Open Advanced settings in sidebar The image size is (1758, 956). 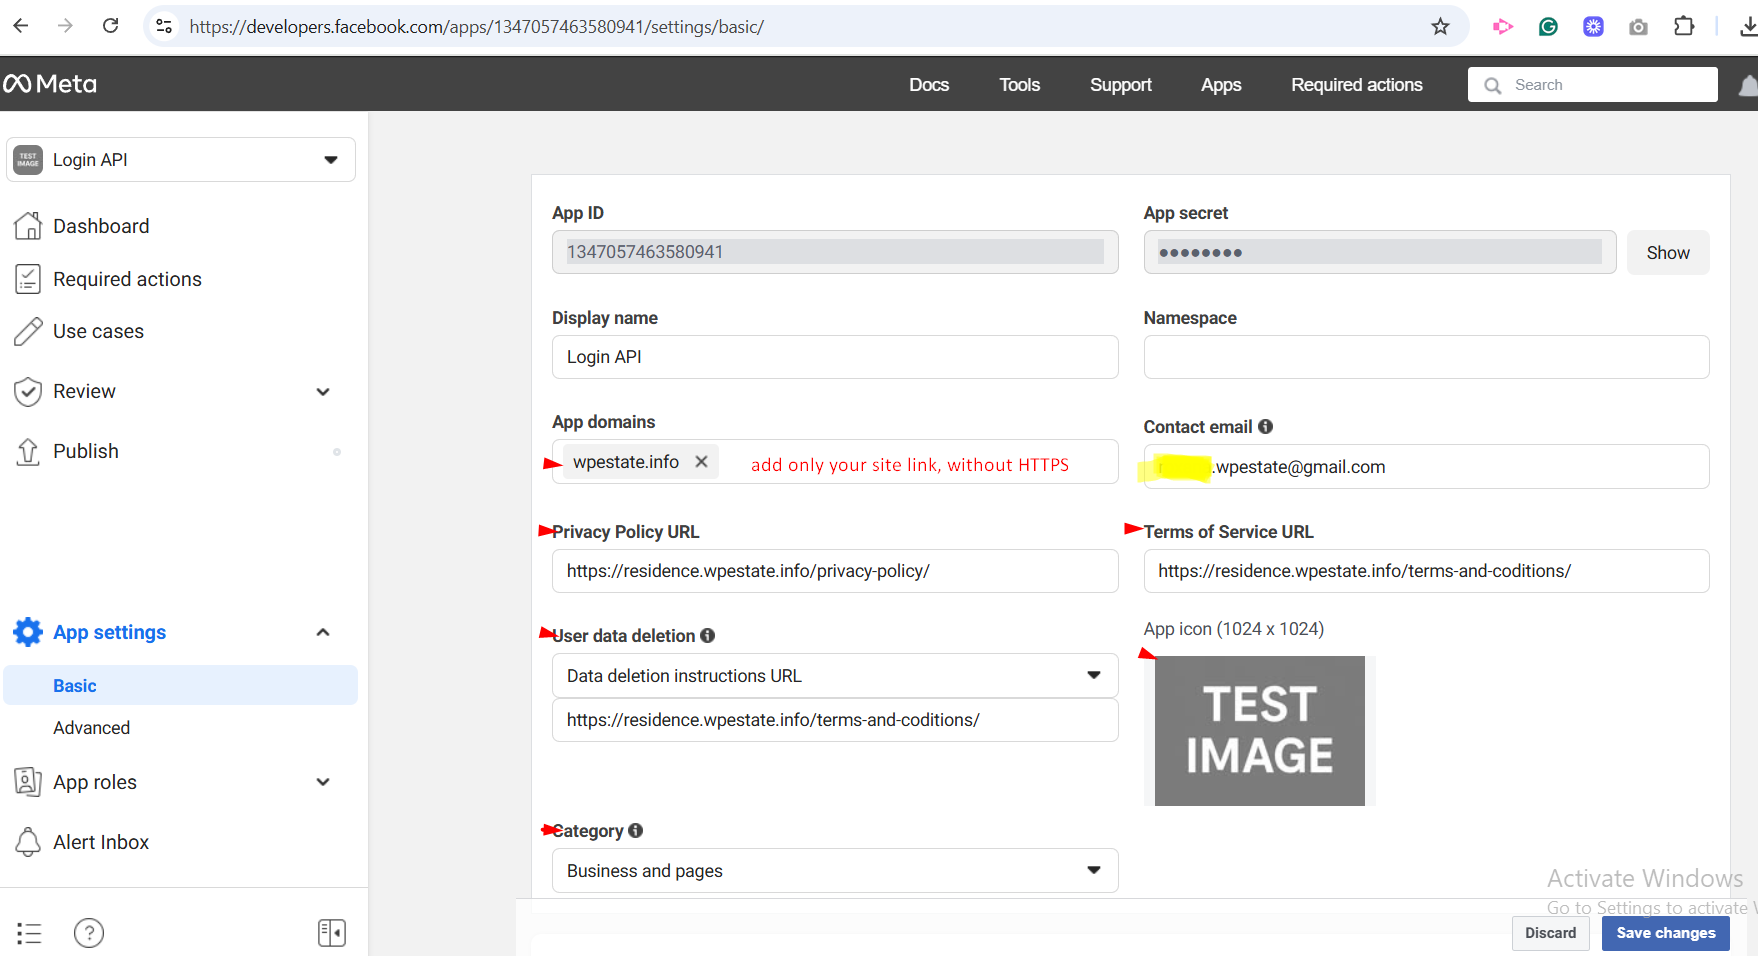coord(92,728)
